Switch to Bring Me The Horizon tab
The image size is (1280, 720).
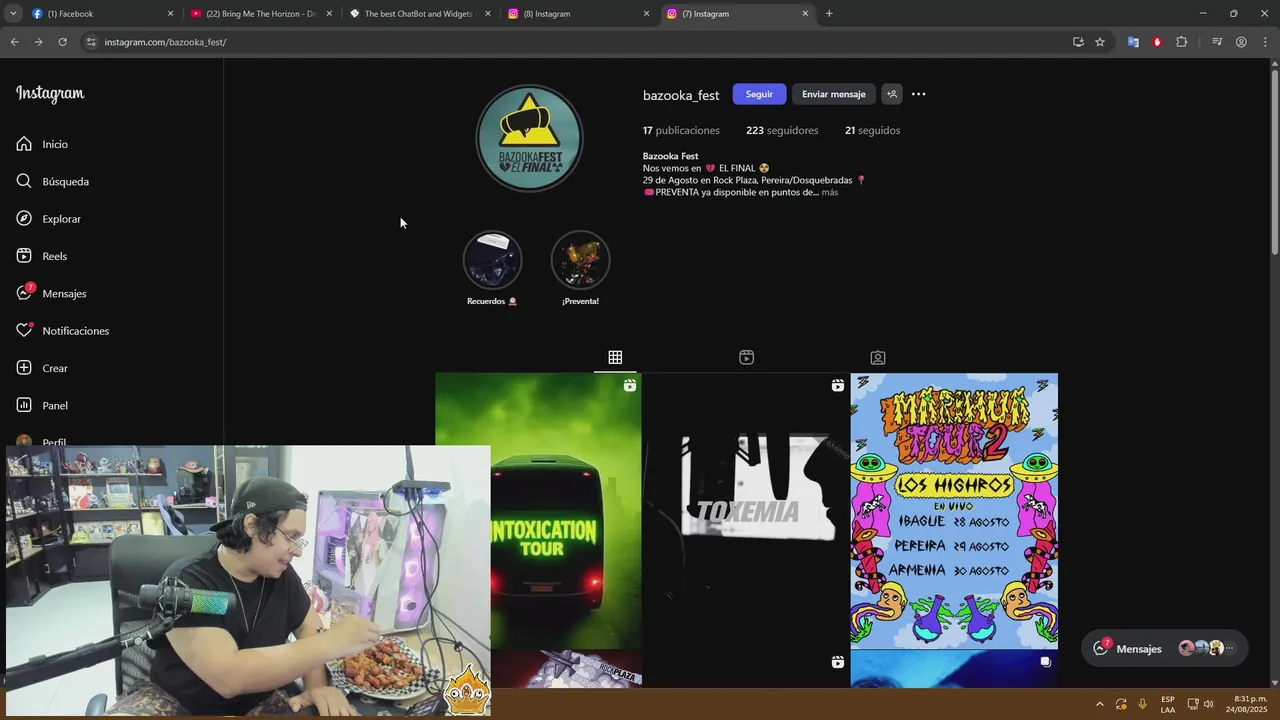point(261,14)
